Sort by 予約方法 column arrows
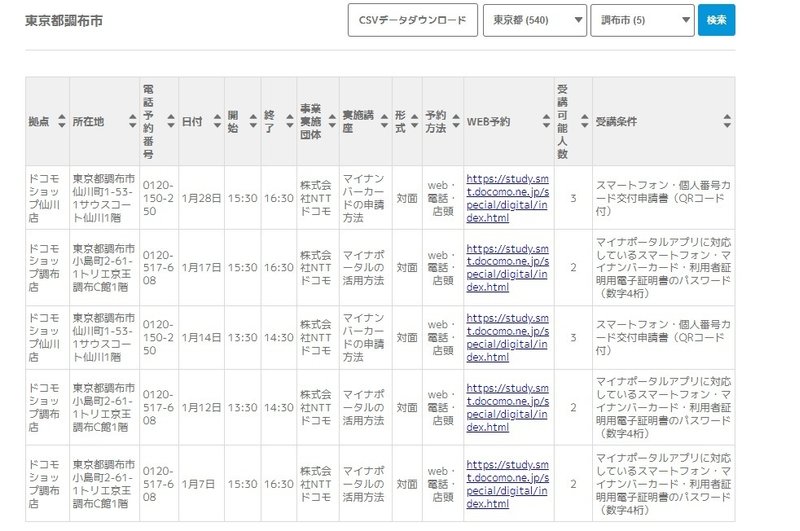Image resolution: width=800 pixels, height=531 pixels. point(456,121)
